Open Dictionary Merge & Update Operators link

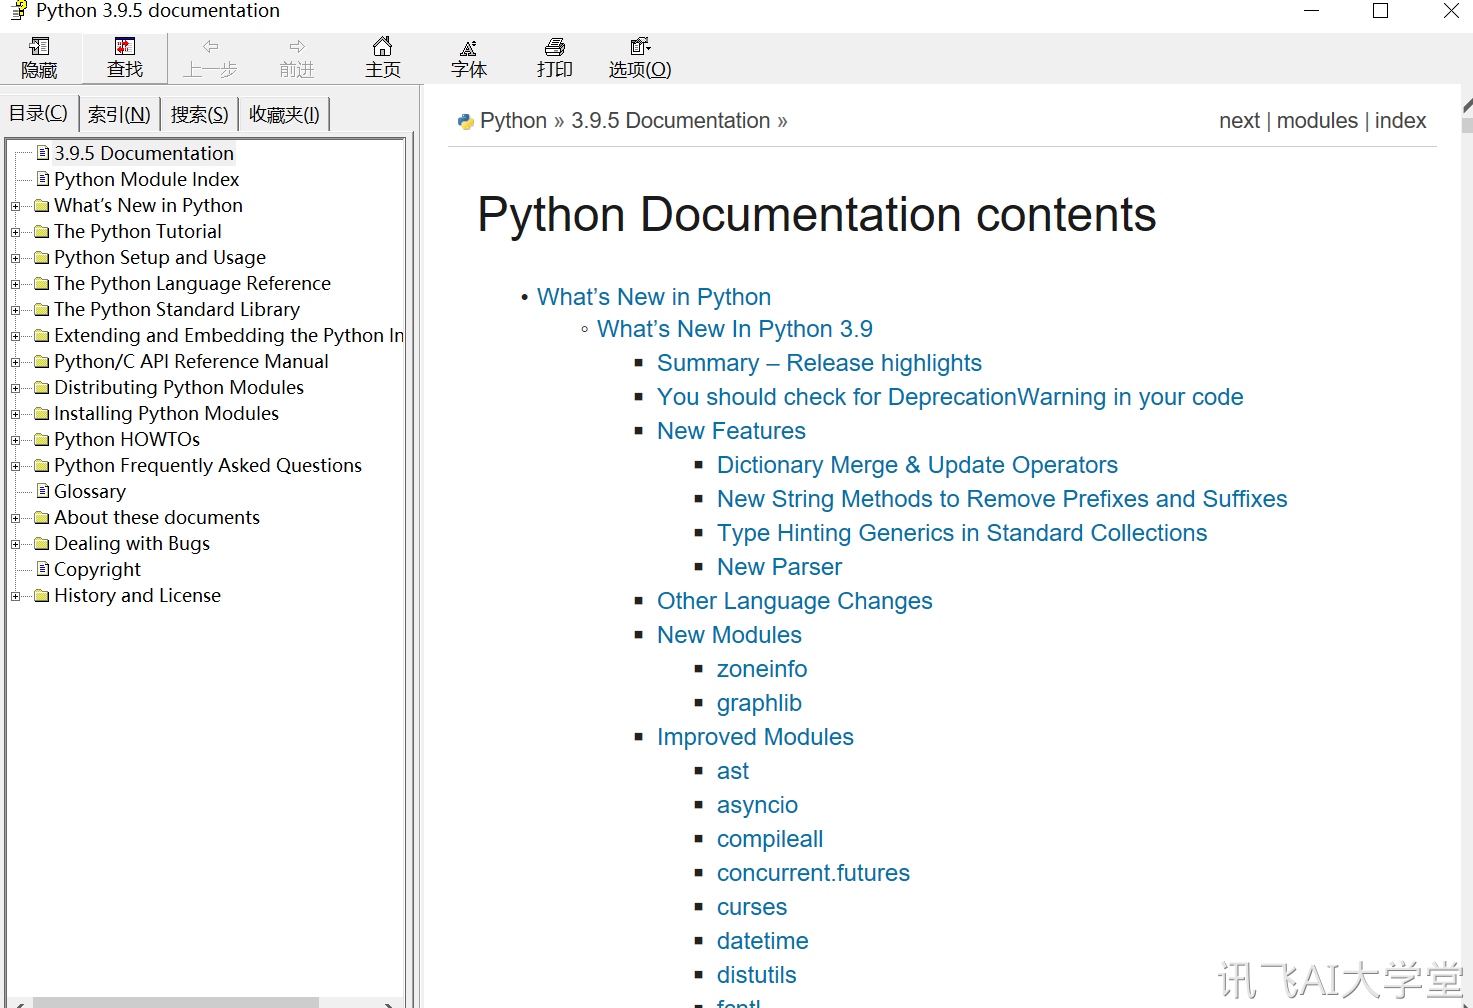[x=917, y=465]
